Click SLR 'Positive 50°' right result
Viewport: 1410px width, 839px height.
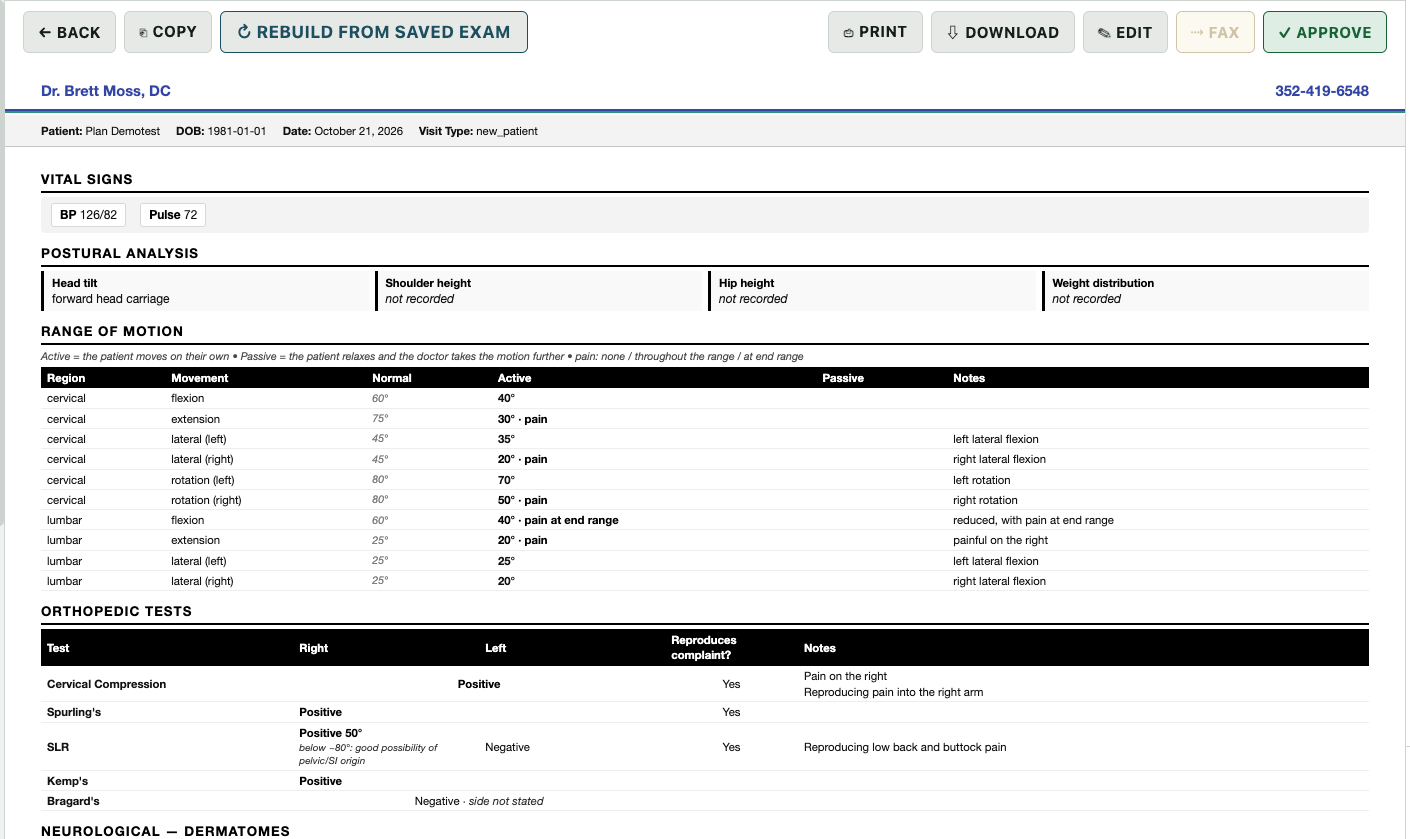(331, 733)
